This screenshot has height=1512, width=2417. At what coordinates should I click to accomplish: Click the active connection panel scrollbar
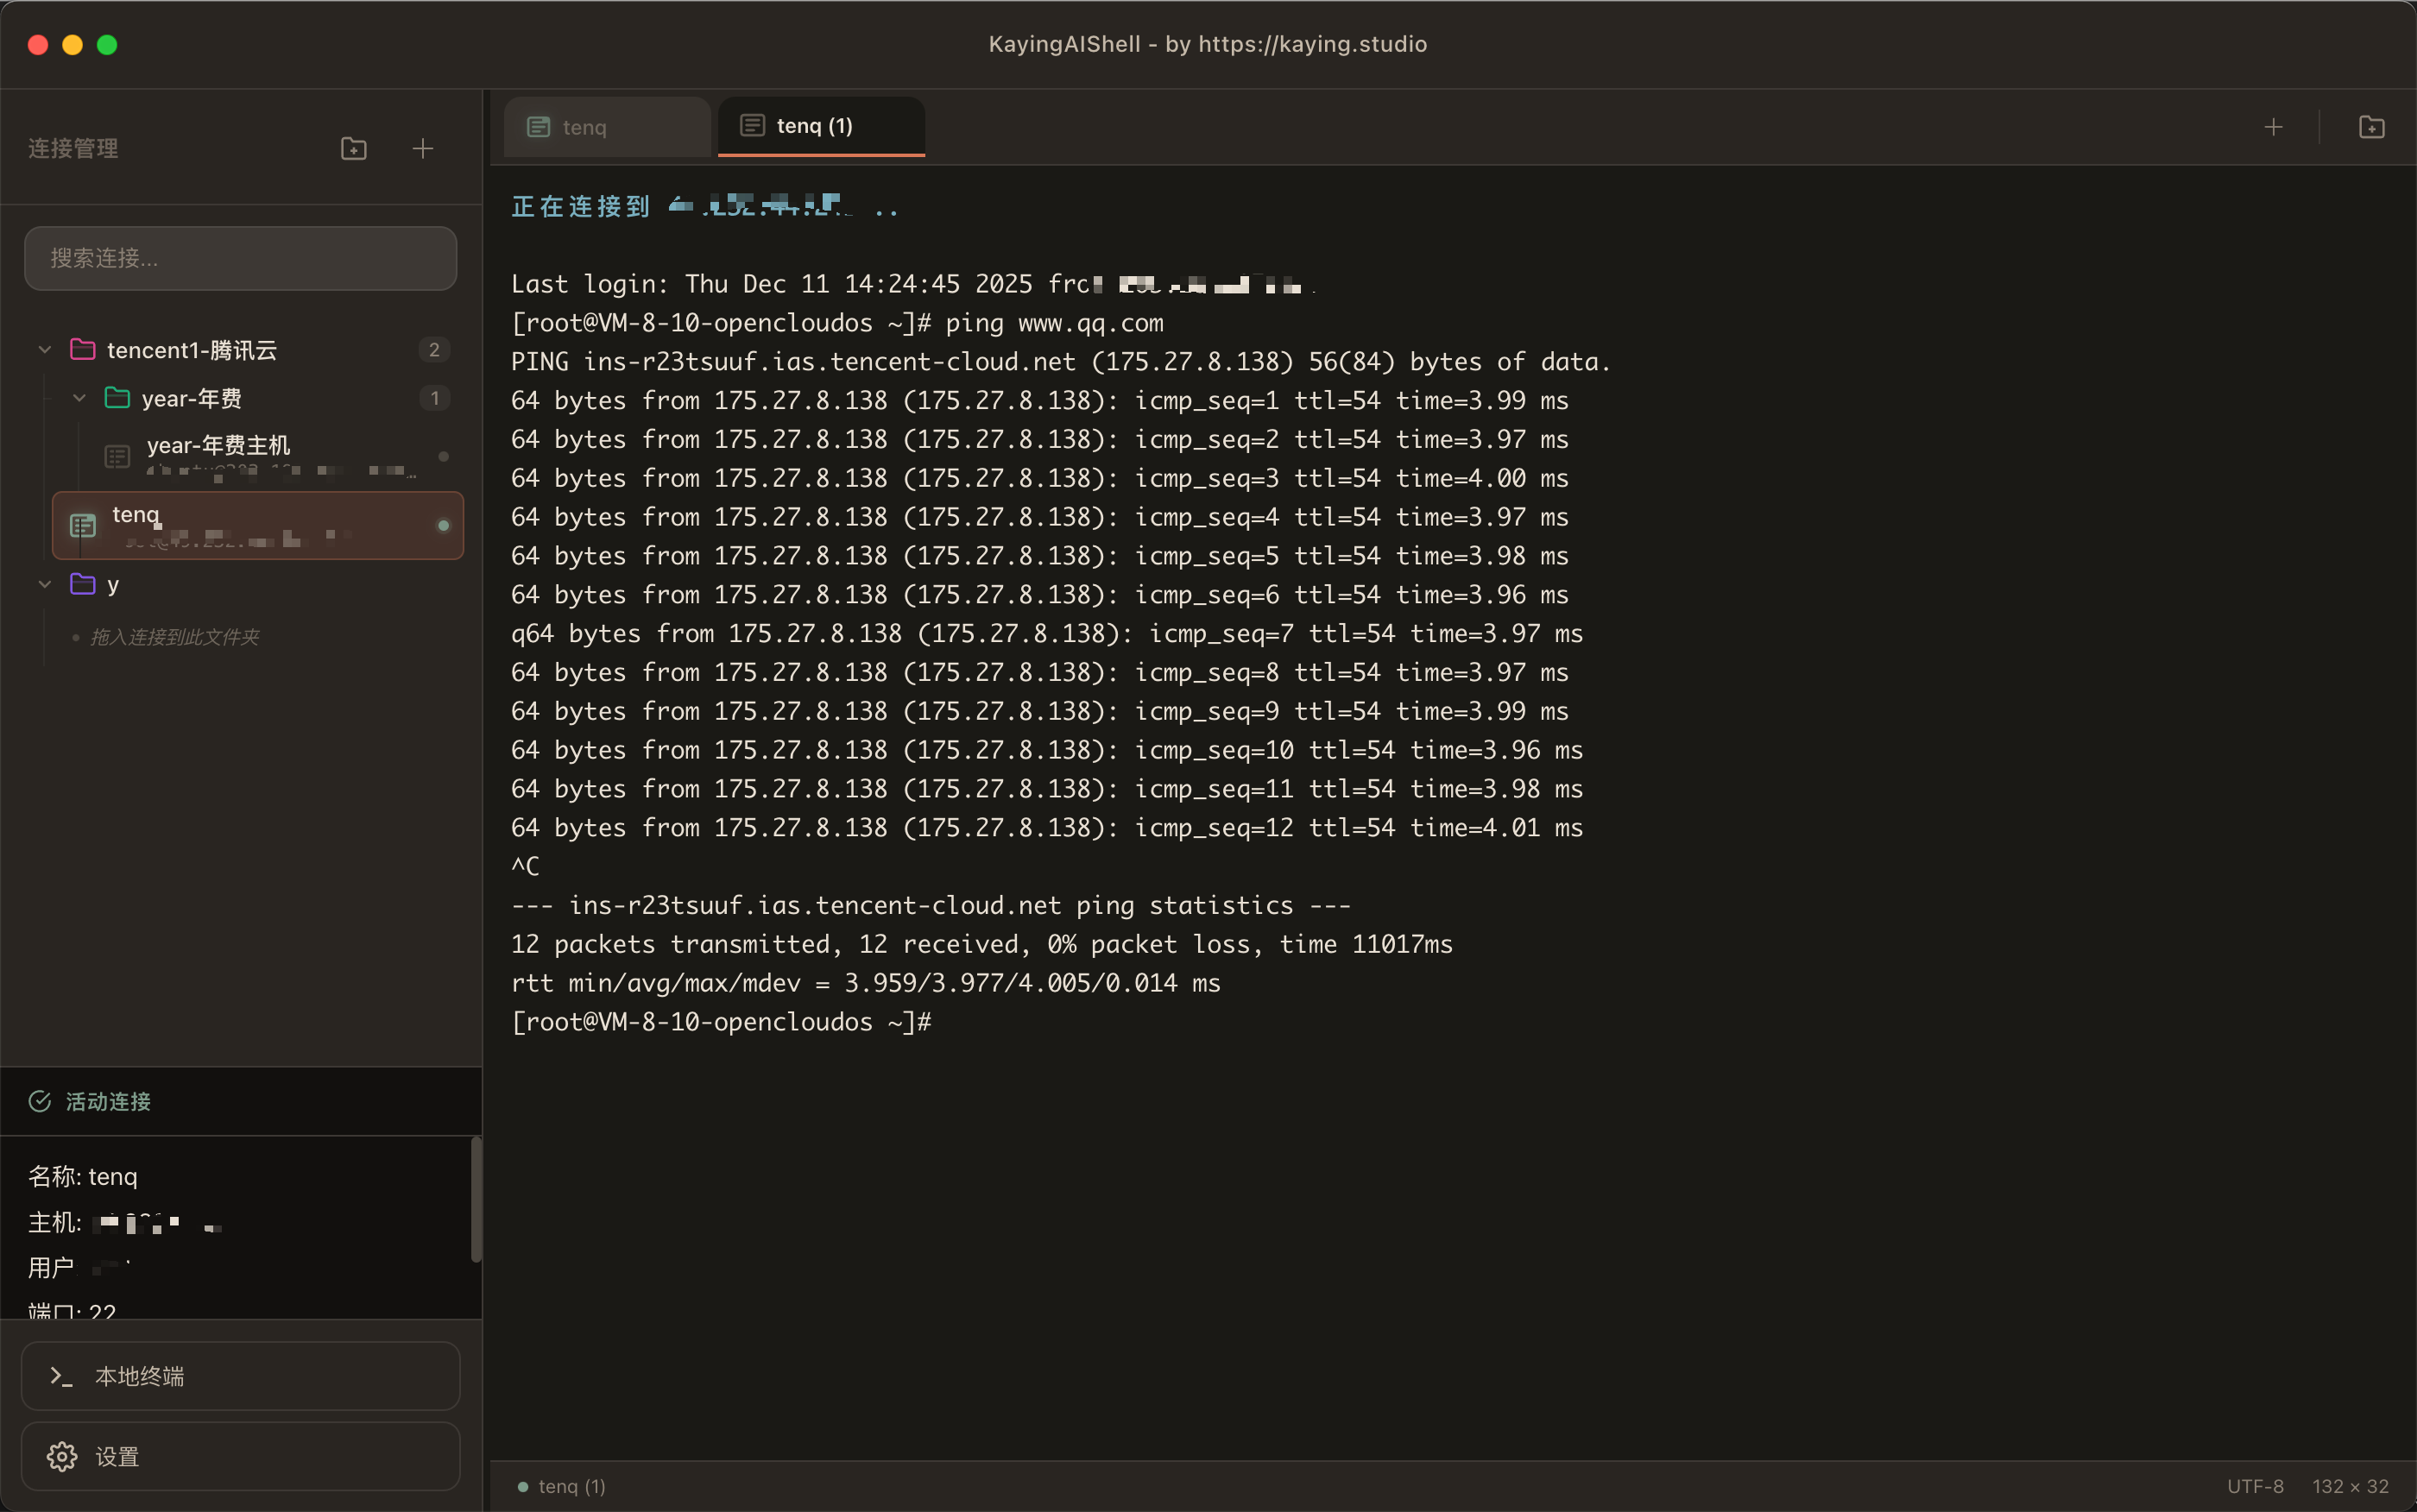click(x=476, y=1199)
